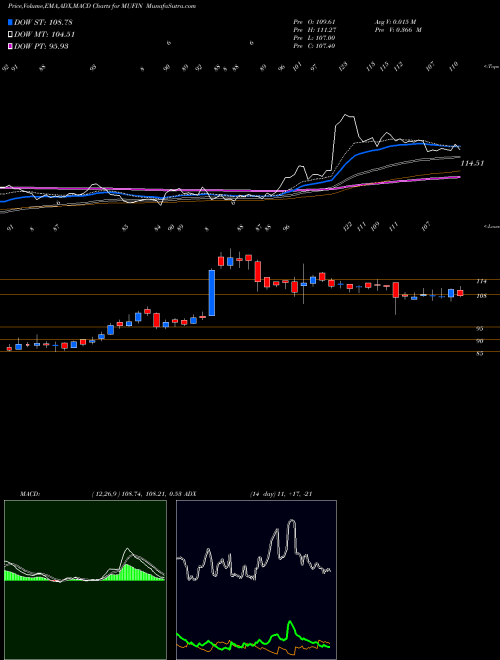Viewport: 500px width, 660px height.
Task: Click the 'Avg V: 0.015 M' volume text
Action: 395,22
